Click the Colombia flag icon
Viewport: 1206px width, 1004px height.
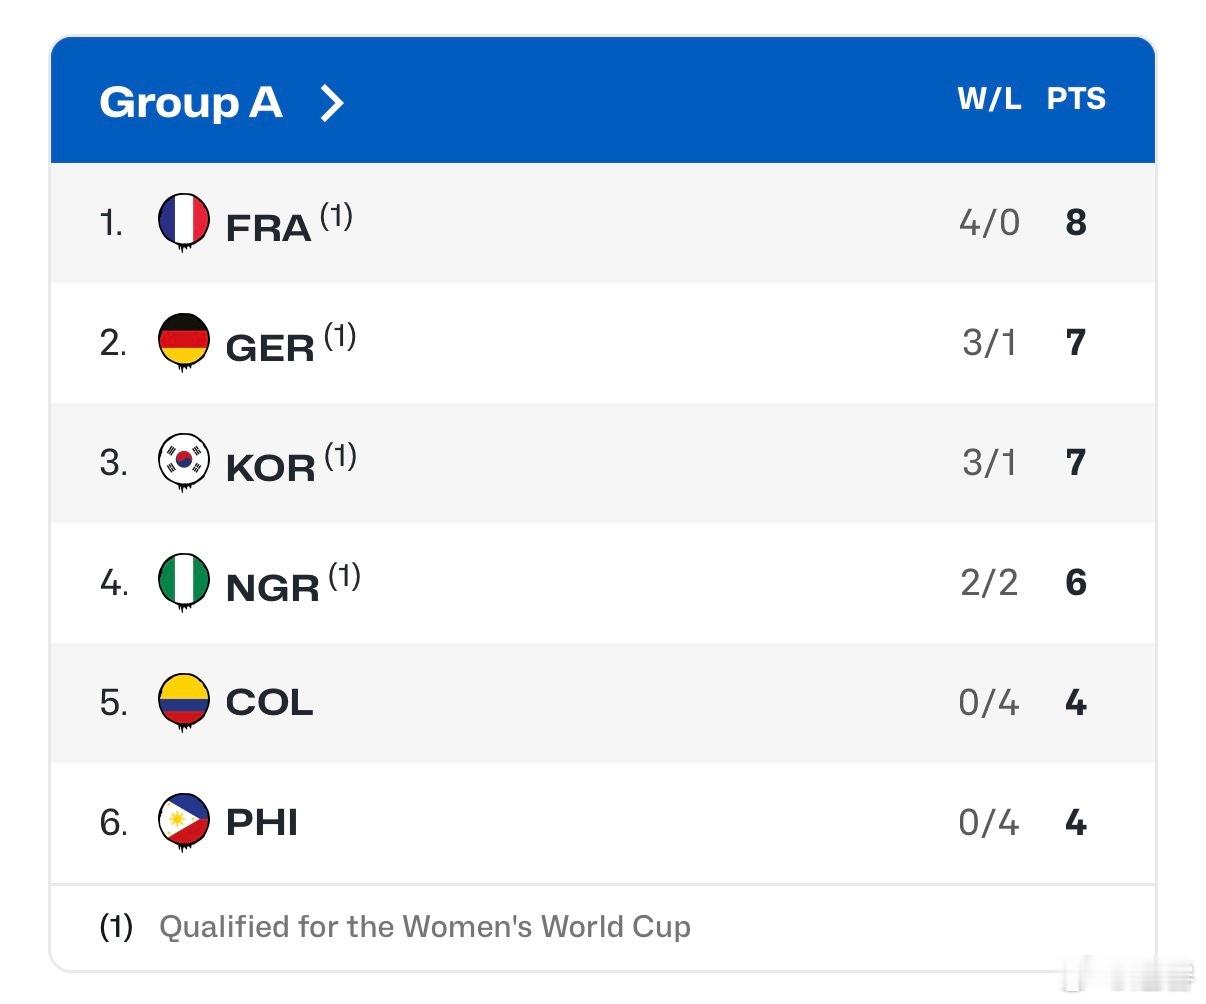[x=184, y=701]
